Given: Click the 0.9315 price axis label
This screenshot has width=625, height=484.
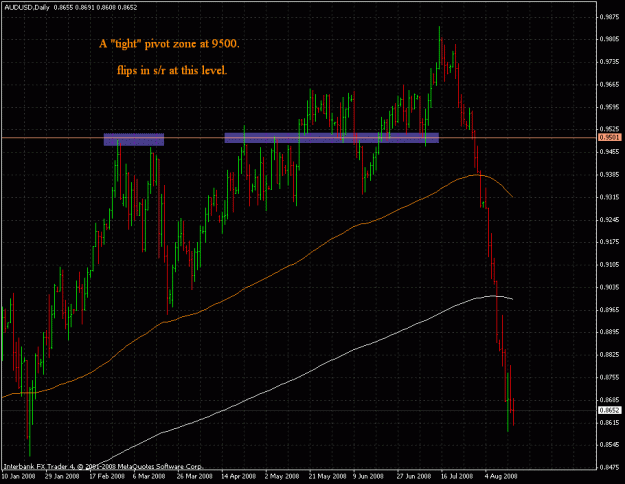Looking at the screenshot, I should 610,197.
